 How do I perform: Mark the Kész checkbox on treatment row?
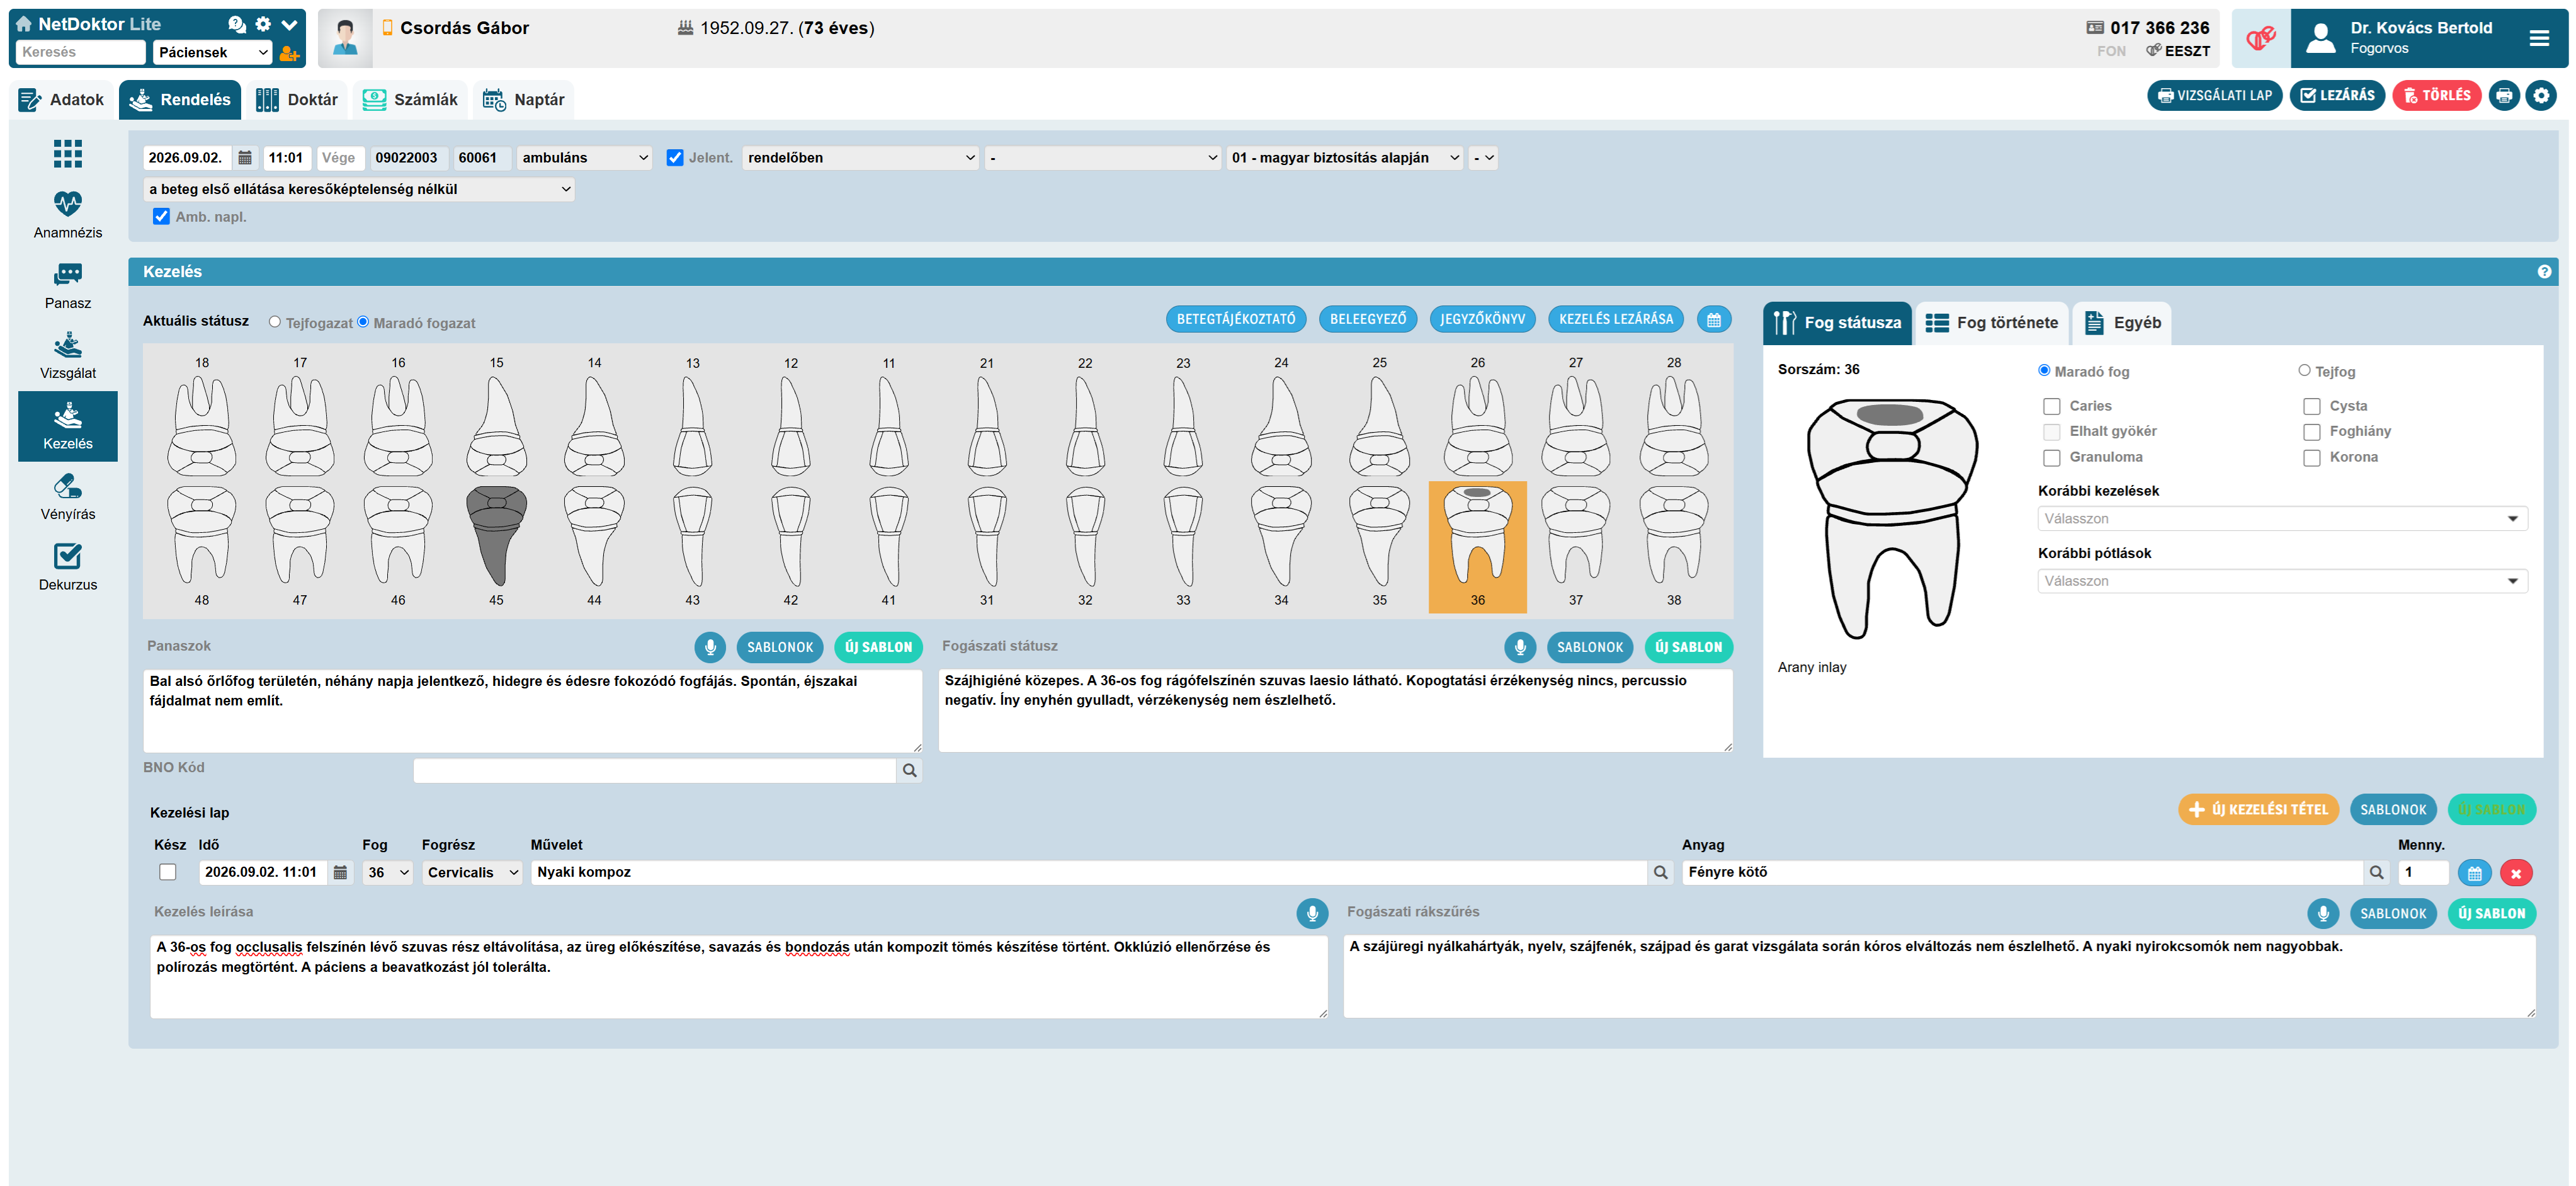tap(168, 872)
